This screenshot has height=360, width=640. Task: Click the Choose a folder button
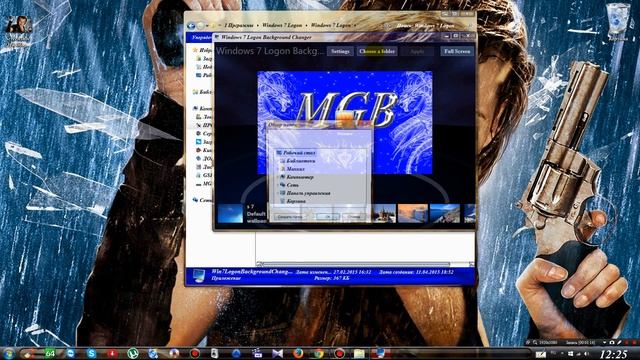pyautogui.click(x=377, y=51)
